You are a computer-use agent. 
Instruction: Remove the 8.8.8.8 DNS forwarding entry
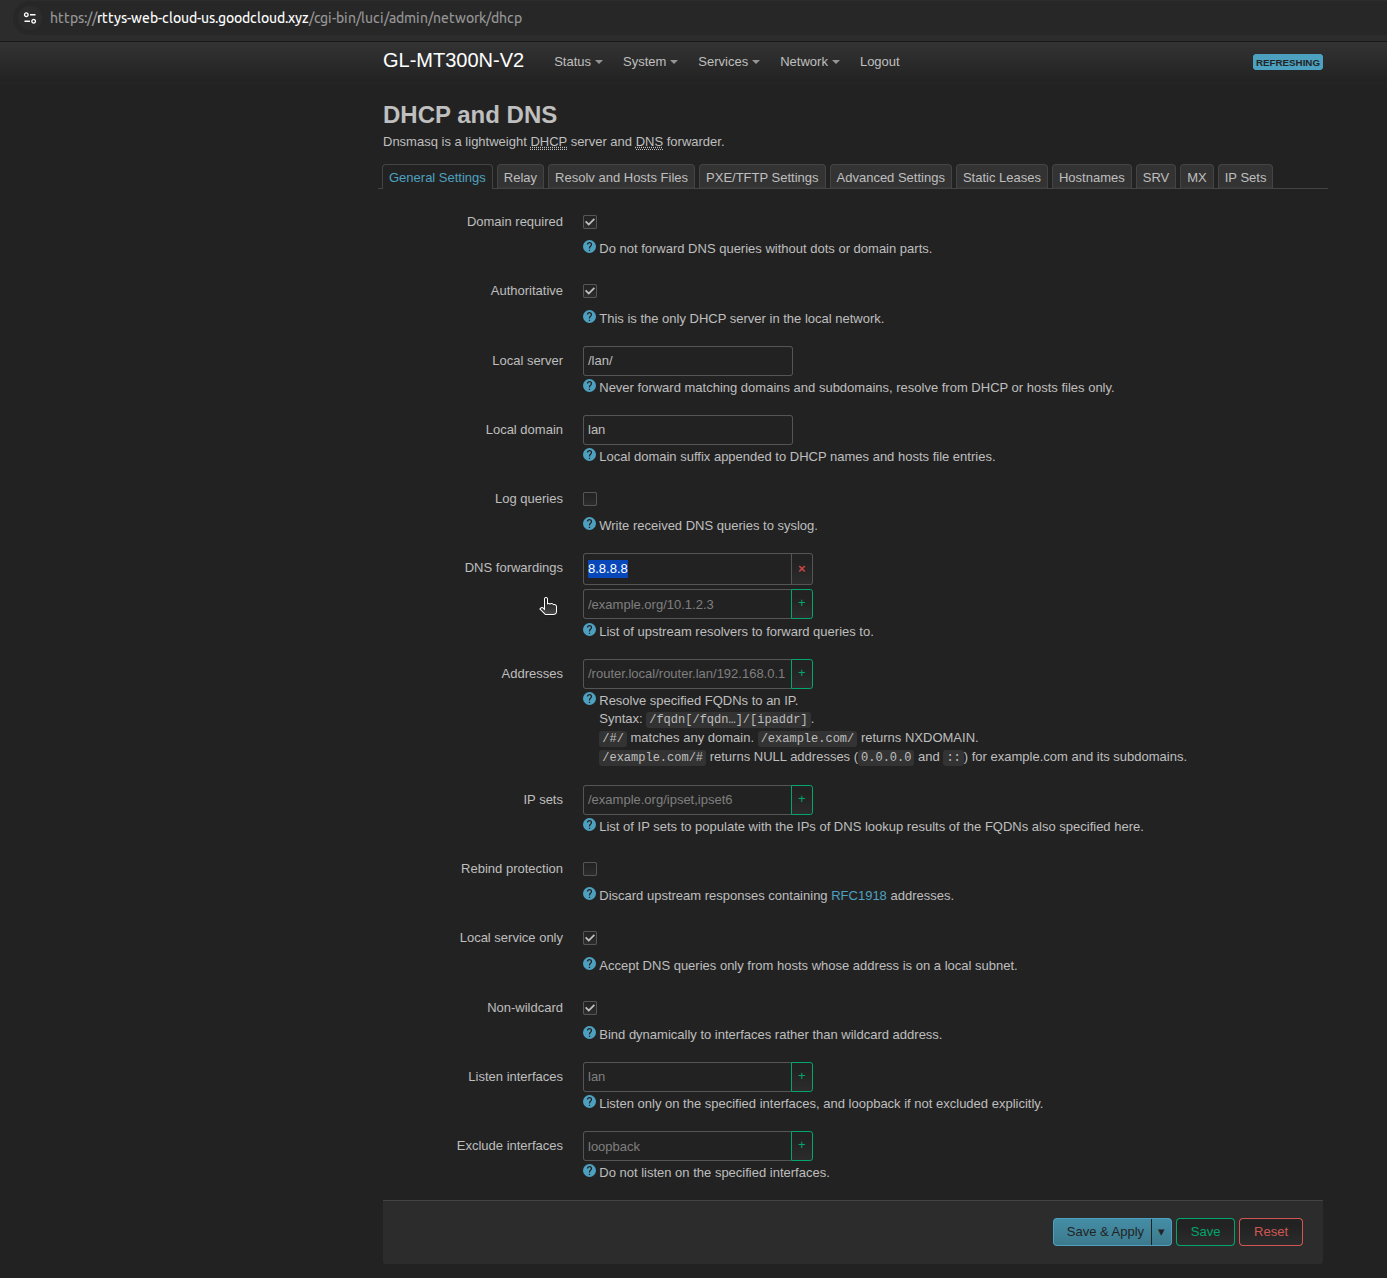801,569
